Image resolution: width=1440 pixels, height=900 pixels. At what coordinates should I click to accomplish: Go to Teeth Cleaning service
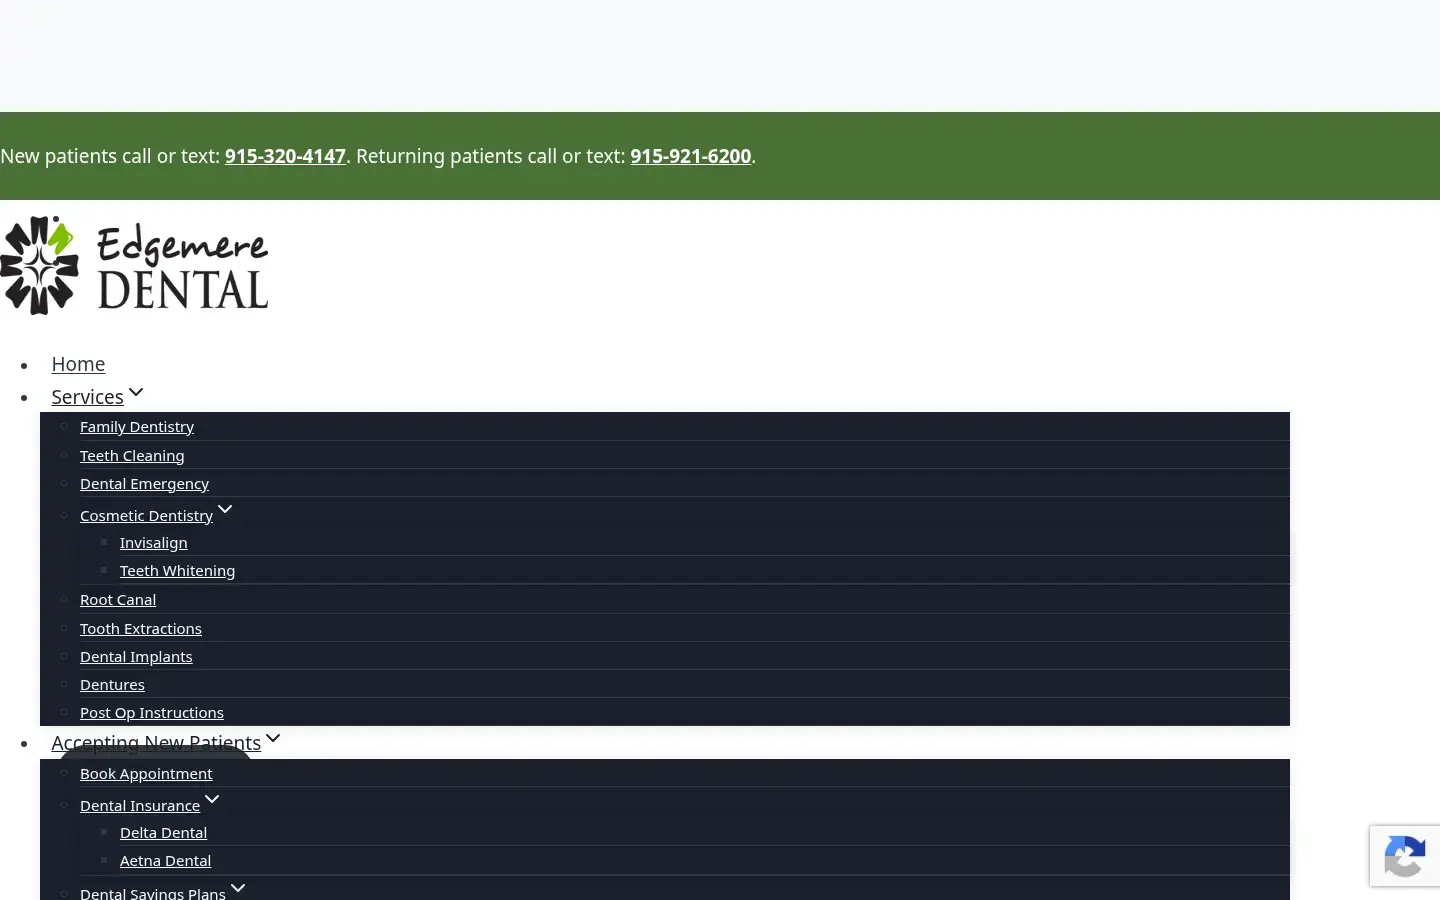(132, 456)
